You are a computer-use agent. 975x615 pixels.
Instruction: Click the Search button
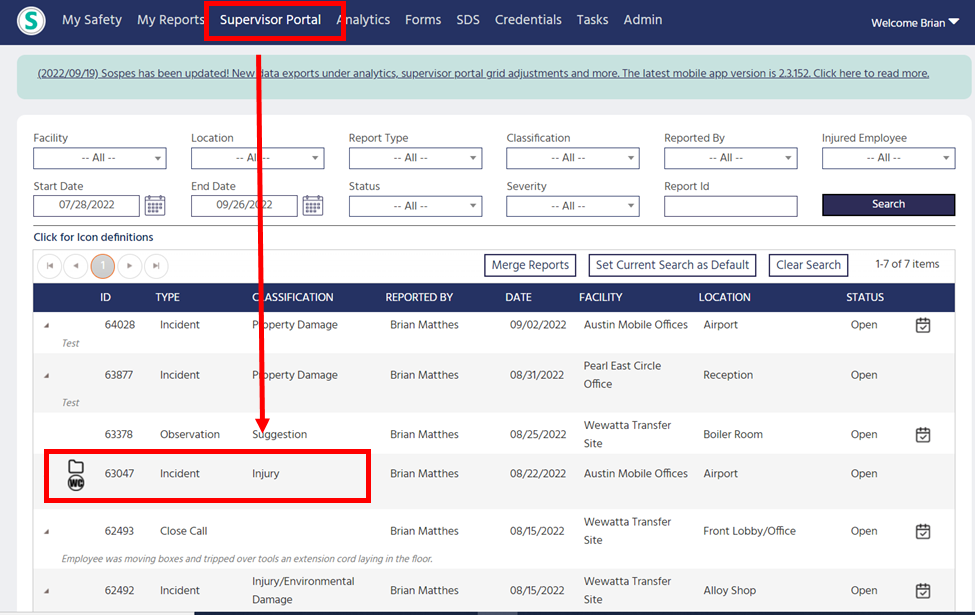pos(889,205)
